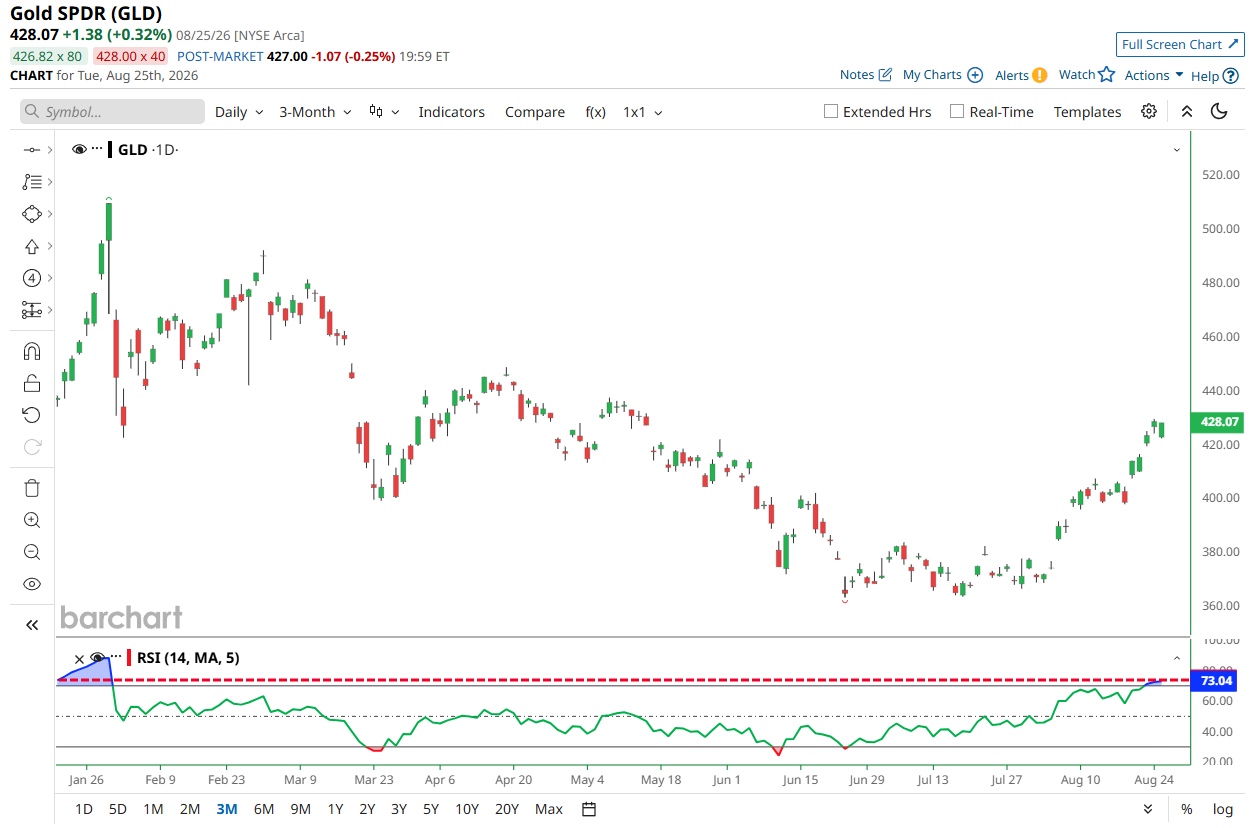The width and height of the screenshot is (1254, 828).
Task: Open the custom date range calendar
Action: 589,809
